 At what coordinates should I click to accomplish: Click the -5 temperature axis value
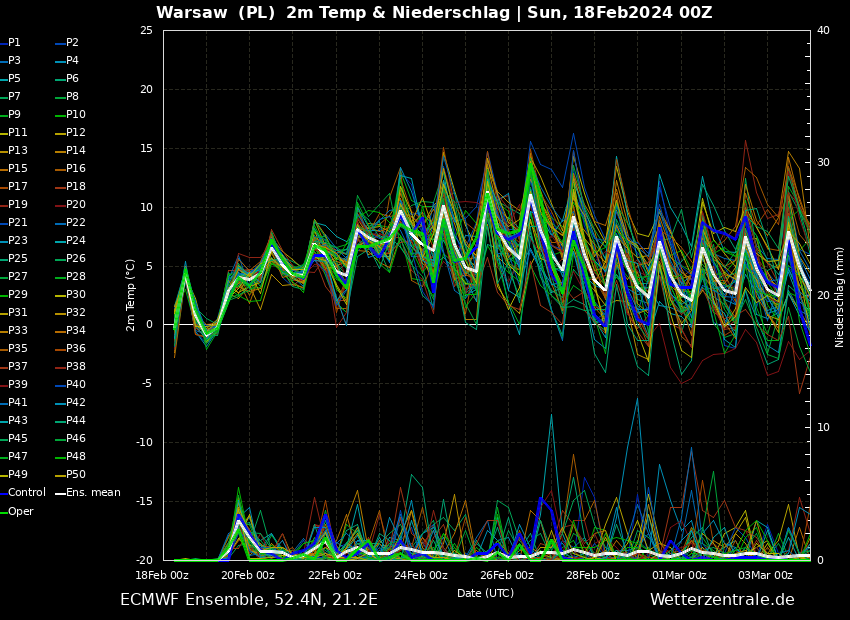coord(146,384)
